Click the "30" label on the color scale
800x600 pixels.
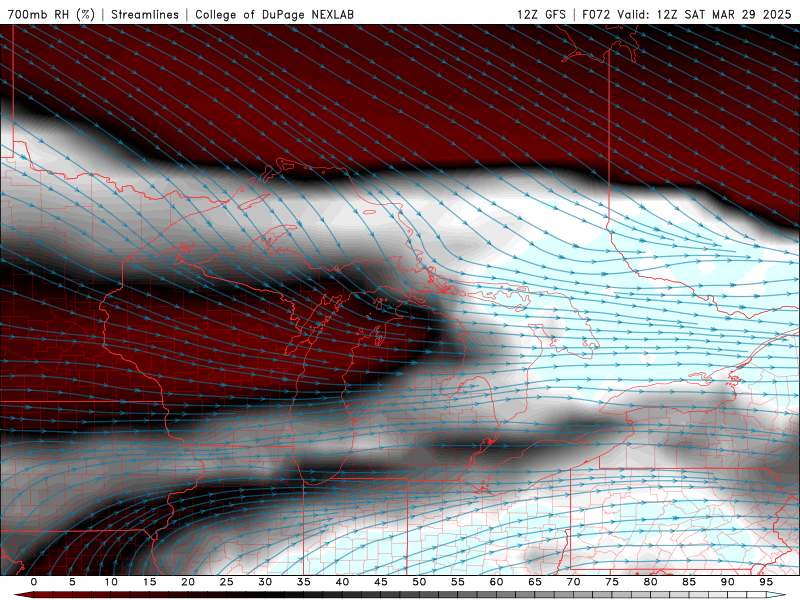(265, 582)
